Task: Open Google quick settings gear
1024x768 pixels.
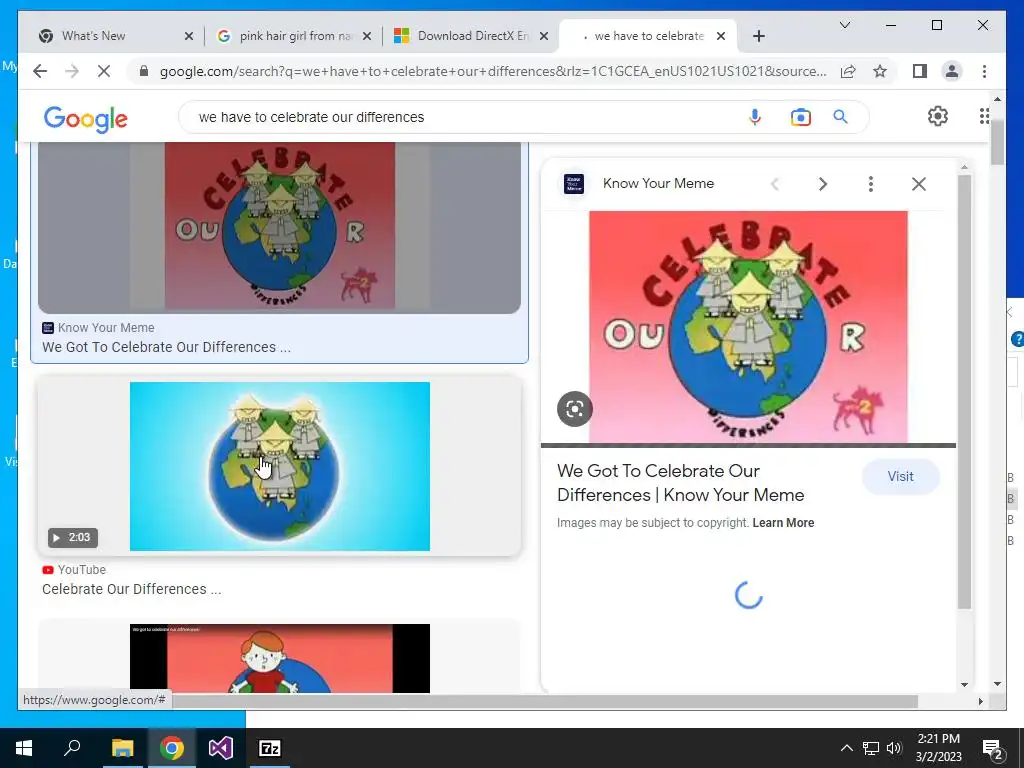Action: 937,116
